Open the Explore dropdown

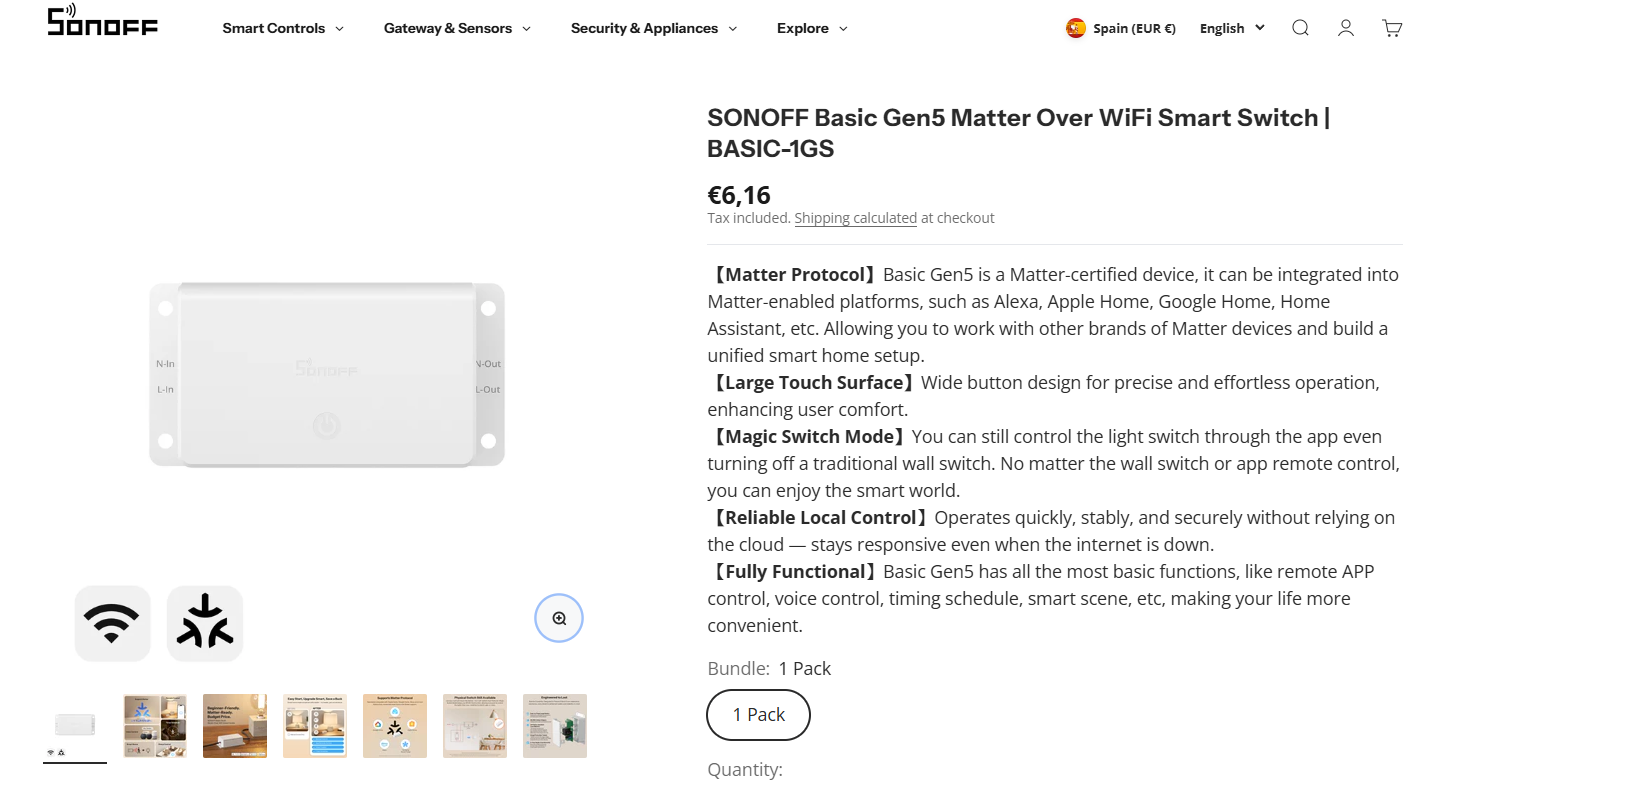pos(812,28)
